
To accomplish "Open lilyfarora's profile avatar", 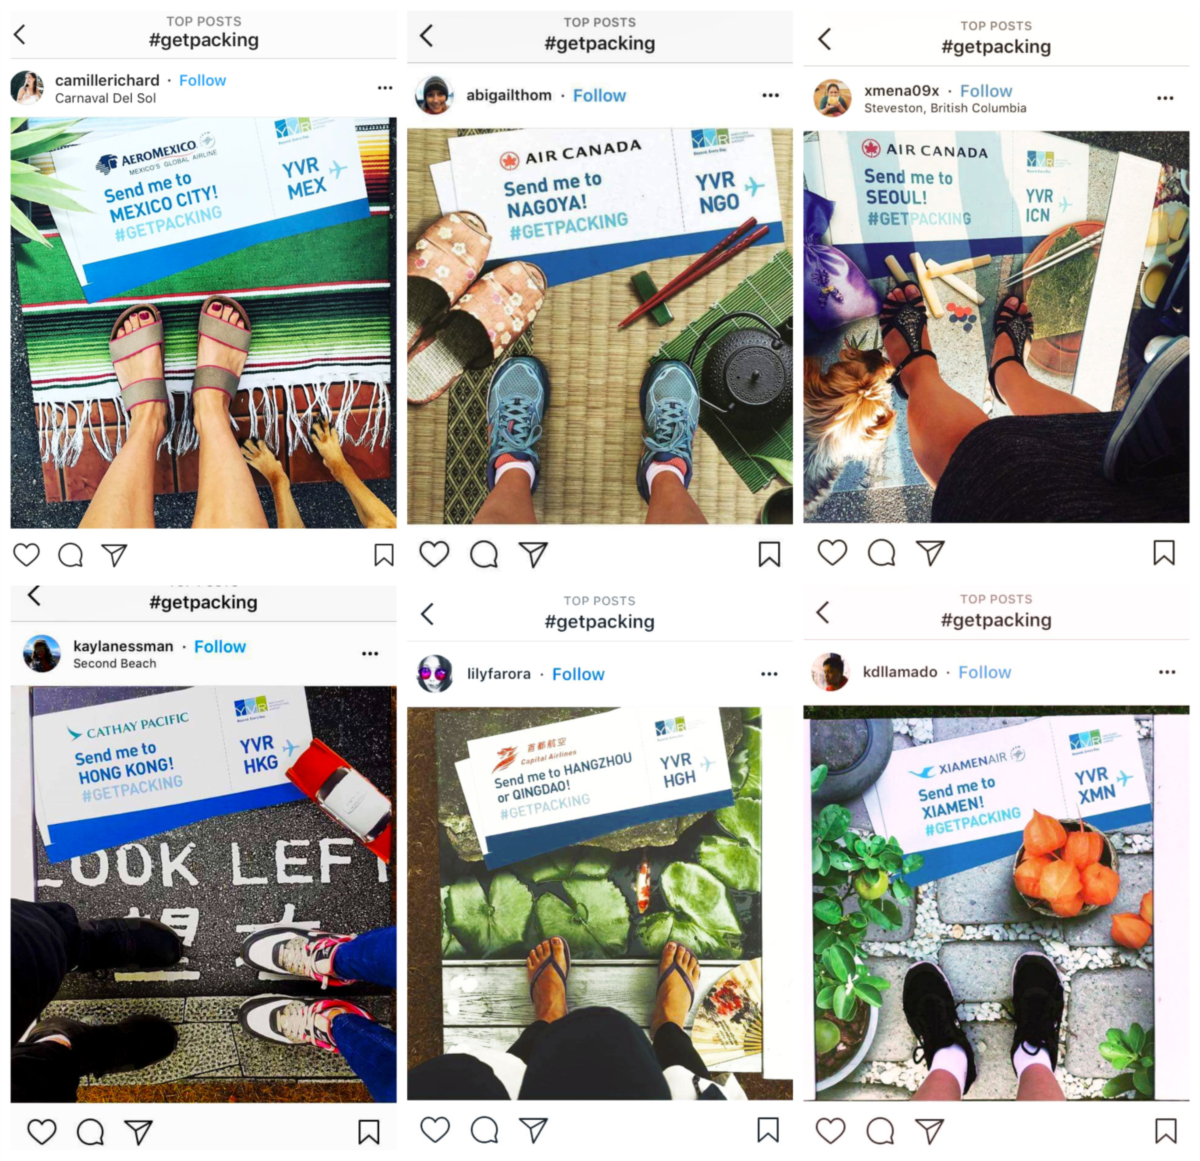I will (x=435, y=674).
